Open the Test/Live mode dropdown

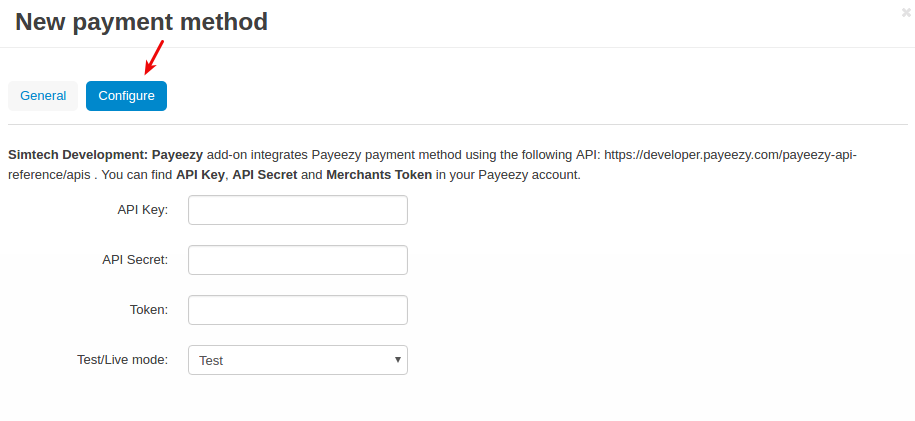(x=298, y=360)
